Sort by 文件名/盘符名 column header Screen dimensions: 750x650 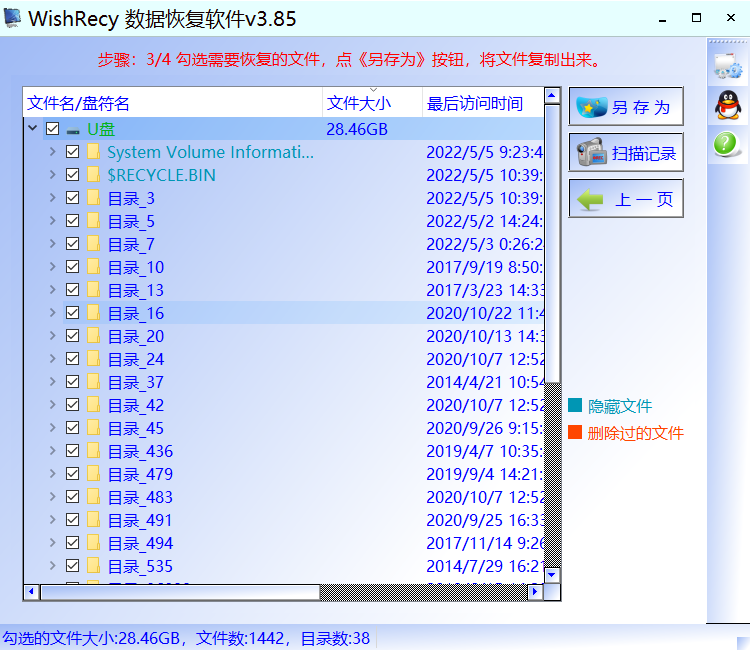[173, 103]
